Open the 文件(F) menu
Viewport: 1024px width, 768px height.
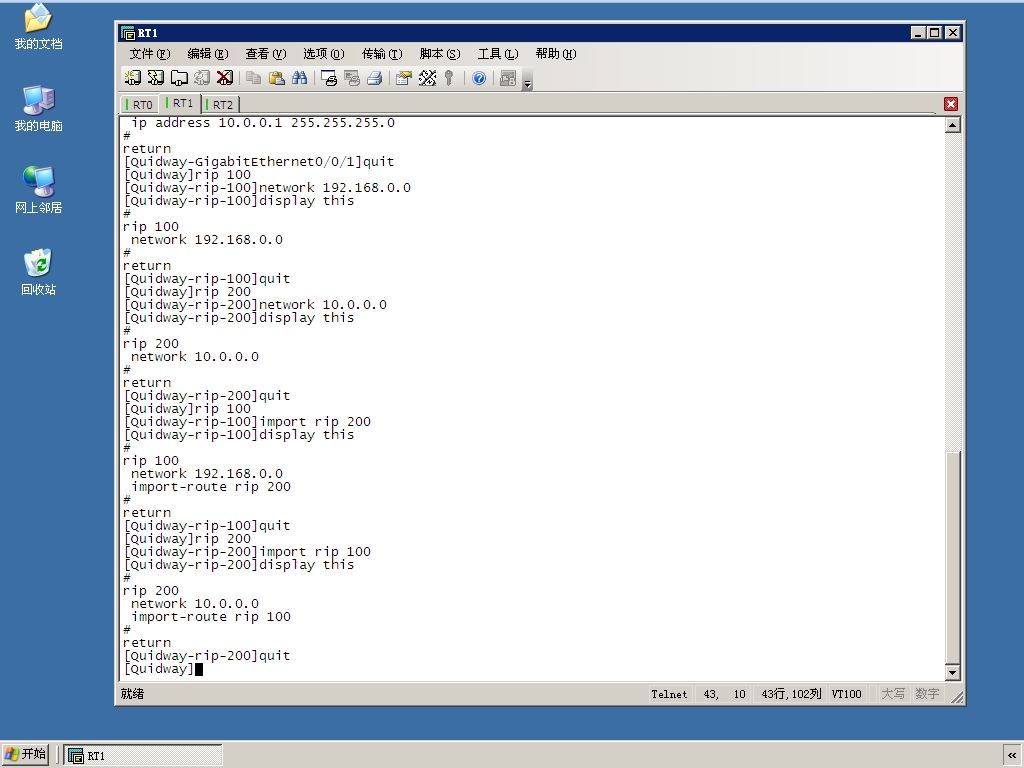[150, 54]
